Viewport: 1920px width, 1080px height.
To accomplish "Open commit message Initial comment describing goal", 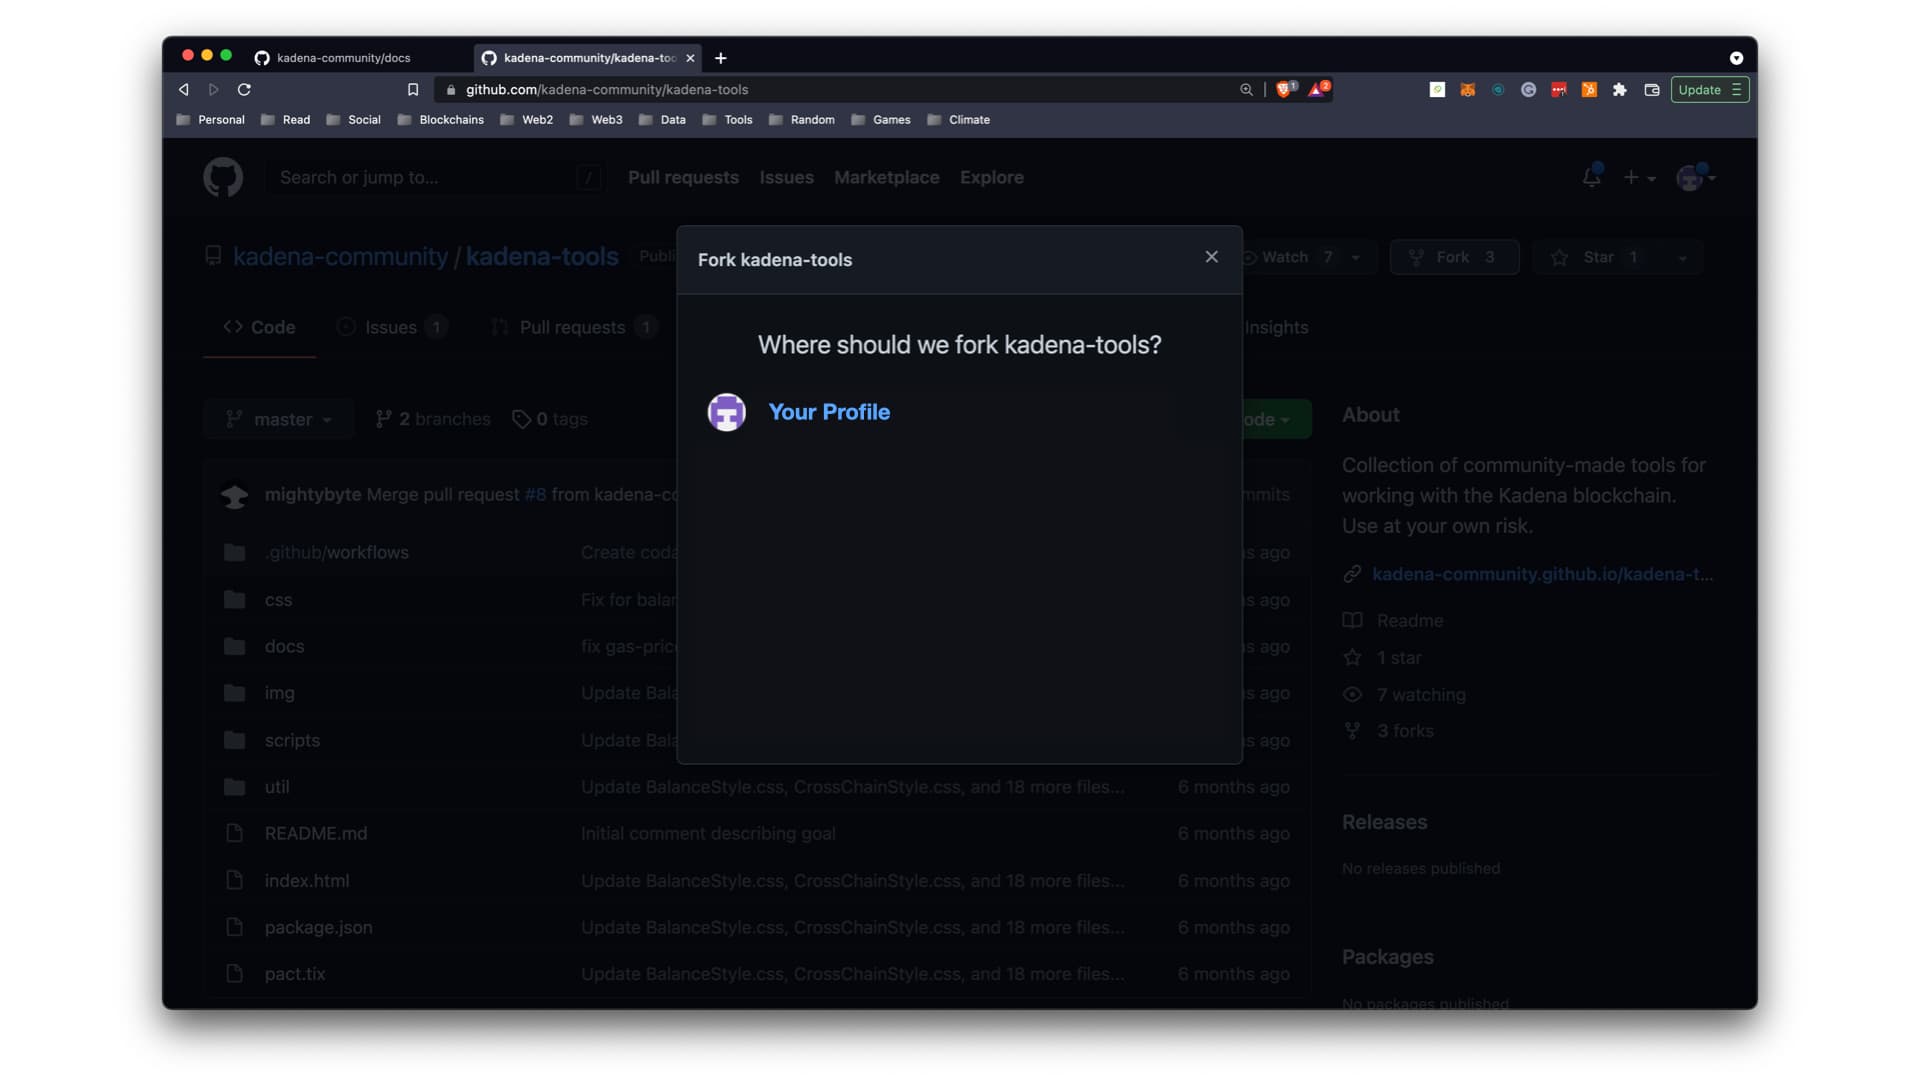I will 708,833.
